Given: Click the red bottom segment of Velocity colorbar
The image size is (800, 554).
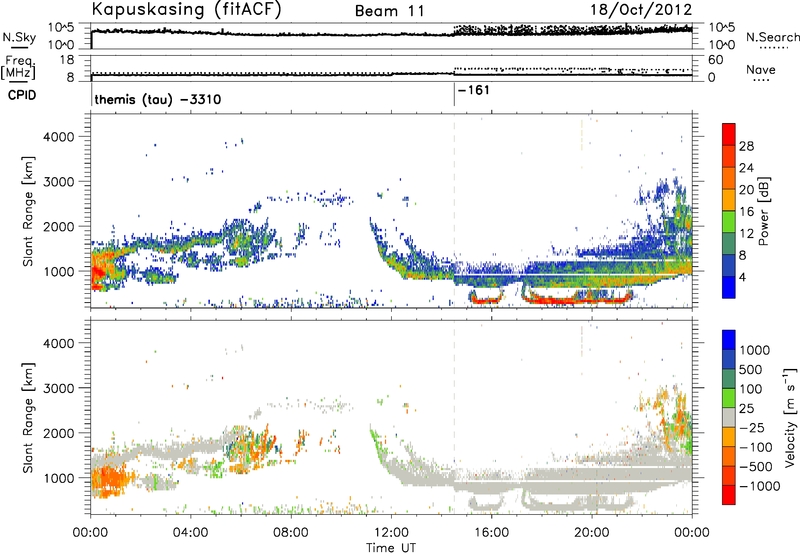Looking at the screenshot, I should click(729, 495).
